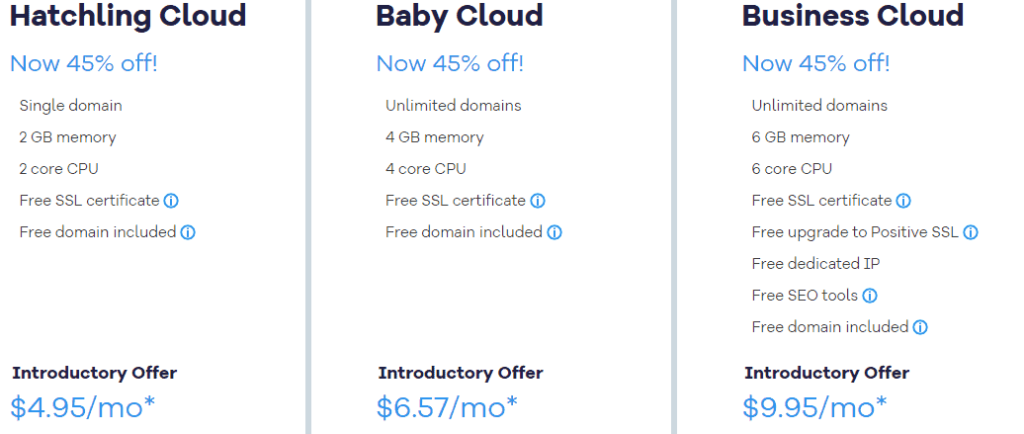Click the $6.57/mo Baby Cloud price

pos(447,407)
